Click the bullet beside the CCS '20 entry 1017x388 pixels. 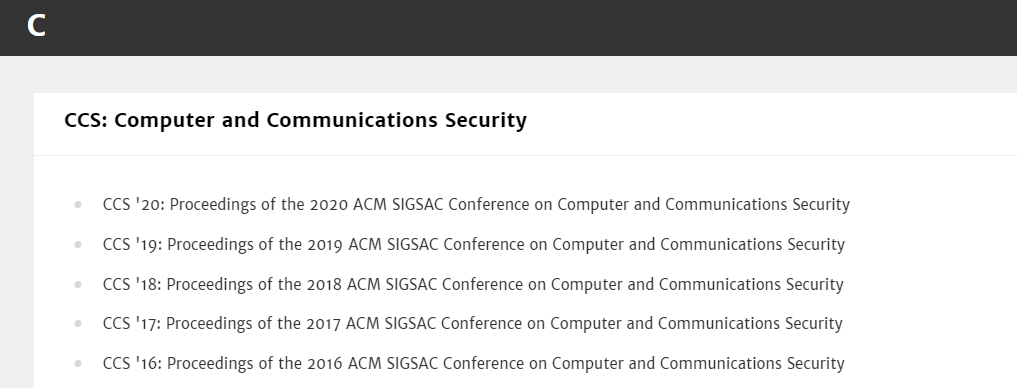click(78, 204)
